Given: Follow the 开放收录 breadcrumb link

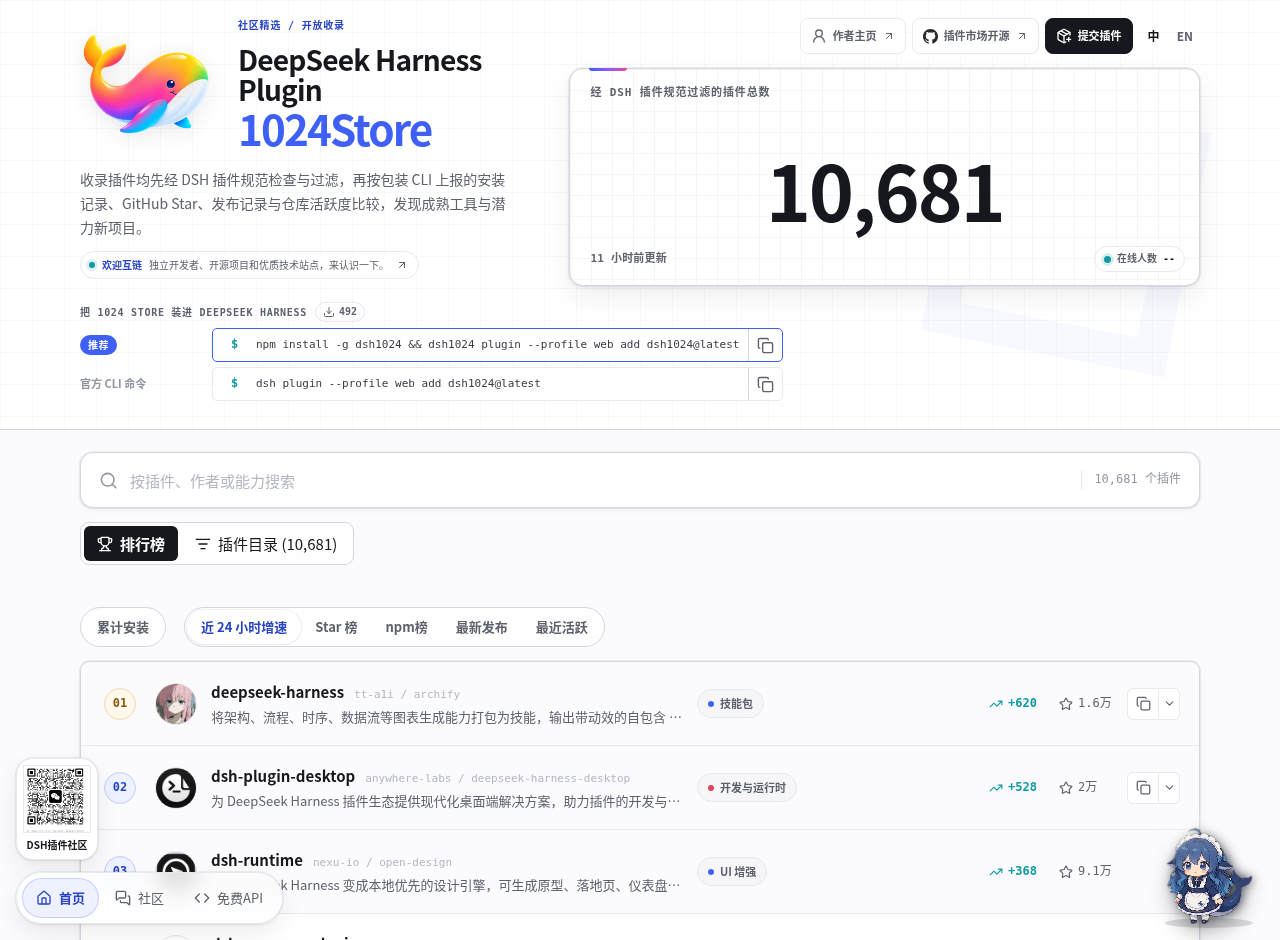Looking at the screenshot, I should pos(322,25).
